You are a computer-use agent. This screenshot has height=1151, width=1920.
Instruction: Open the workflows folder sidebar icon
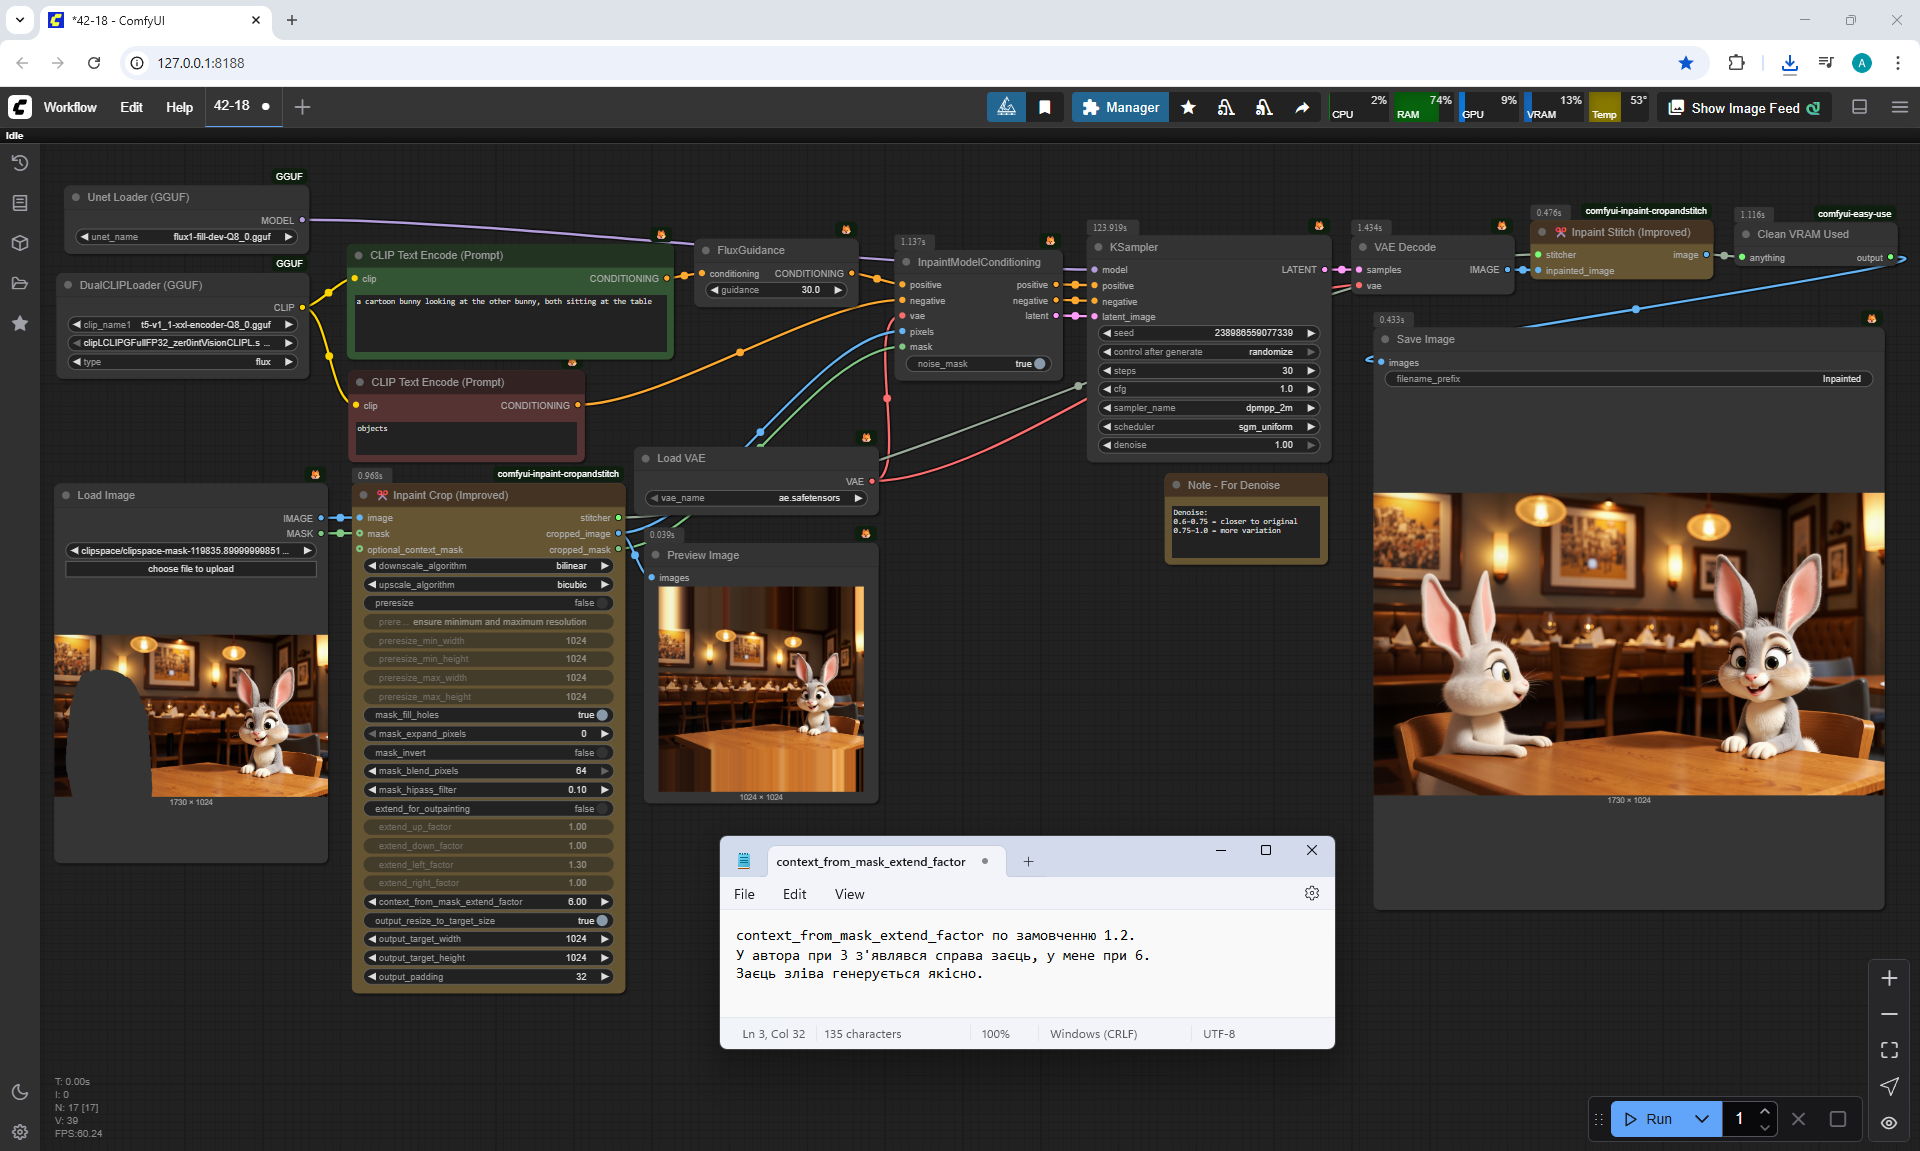(20, 283)
